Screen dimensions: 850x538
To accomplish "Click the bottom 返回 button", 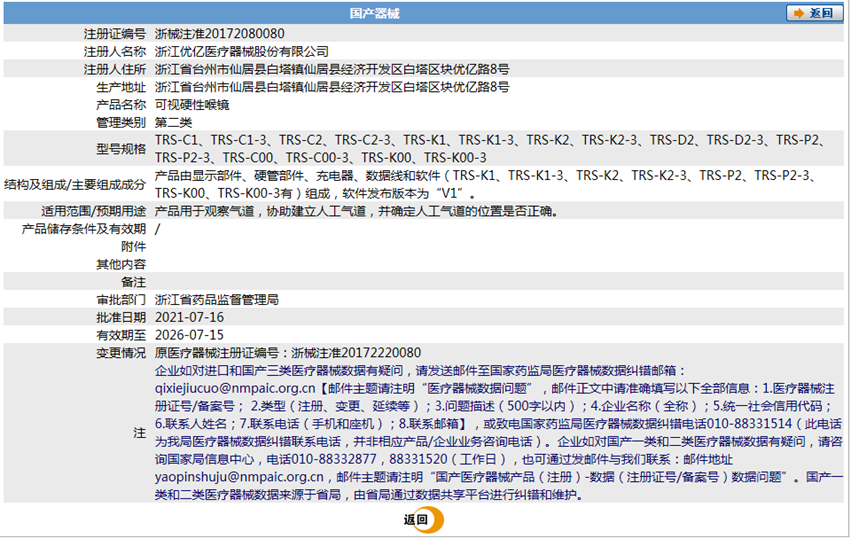I will (x=423, y=520).
